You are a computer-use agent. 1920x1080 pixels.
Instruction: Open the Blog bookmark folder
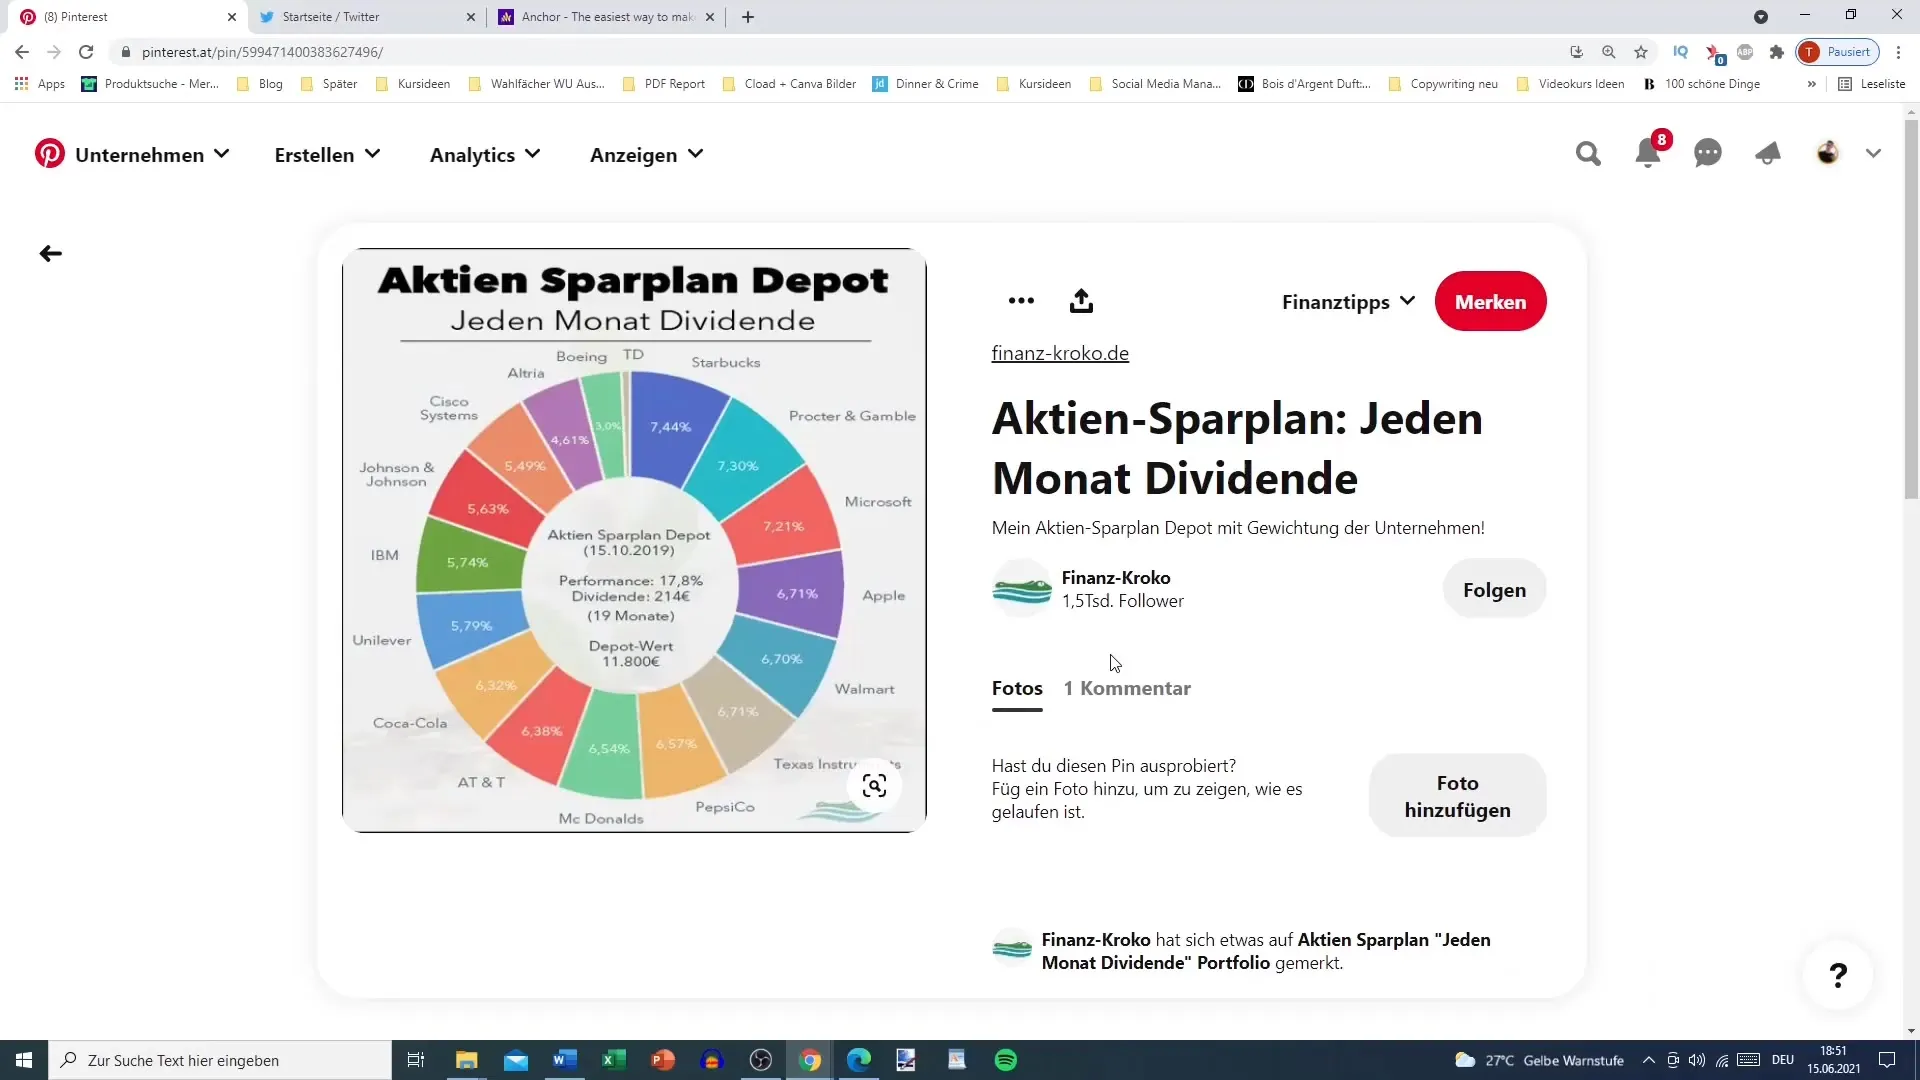pos(260,84)
